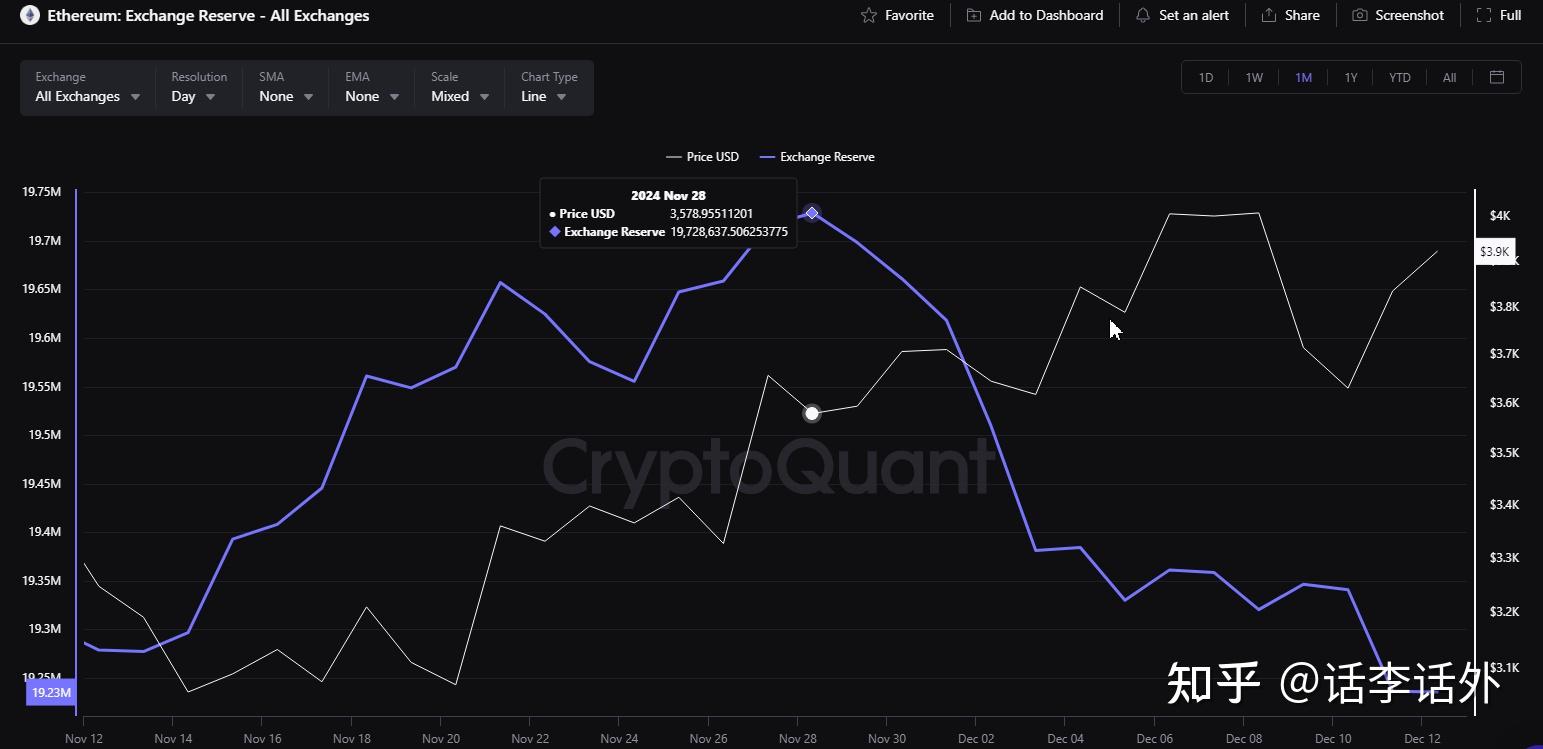Select the 1W time range
Viewport: 1543px width, 749px height.
pos(1254,77)
